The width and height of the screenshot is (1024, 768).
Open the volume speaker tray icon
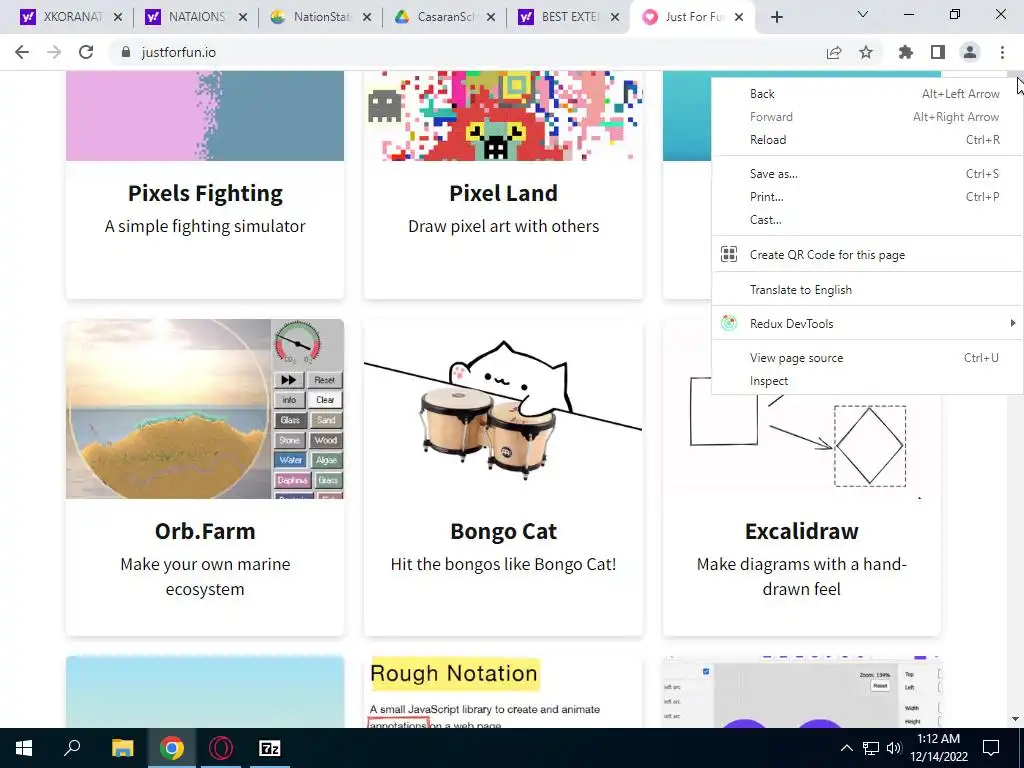894,748
